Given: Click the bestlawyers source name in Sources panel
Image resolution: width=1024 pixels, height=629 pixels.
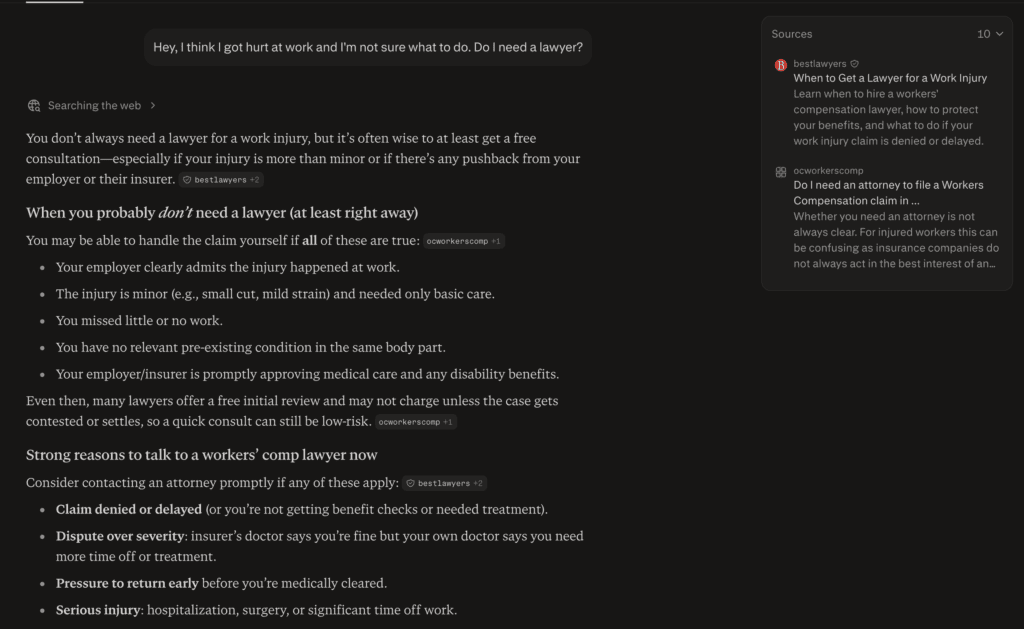Looking at the screenshot, I should pos(820,63).
